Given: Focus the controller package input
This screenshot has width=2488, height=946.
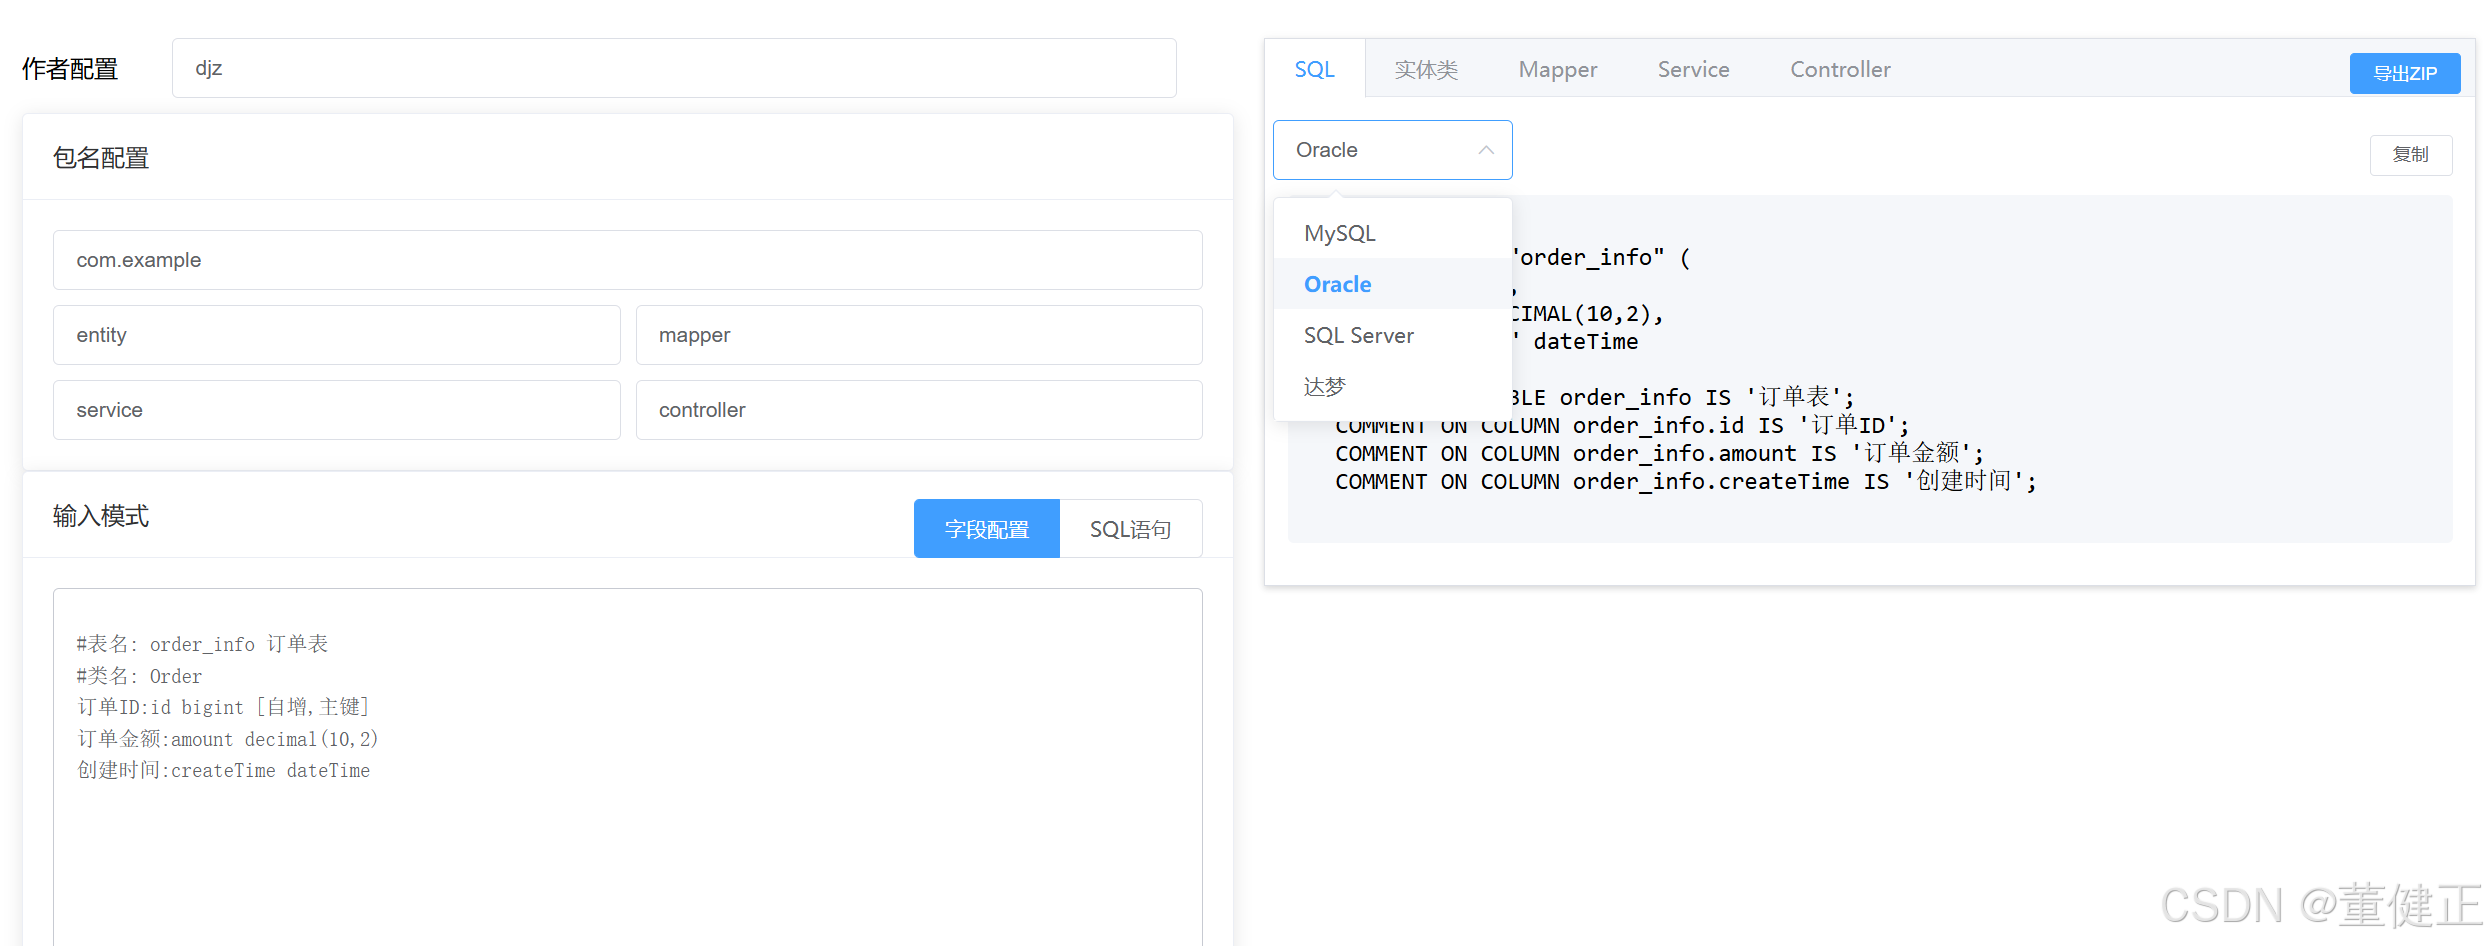Looking at the screenshot, I should click(x=918, y=410).
